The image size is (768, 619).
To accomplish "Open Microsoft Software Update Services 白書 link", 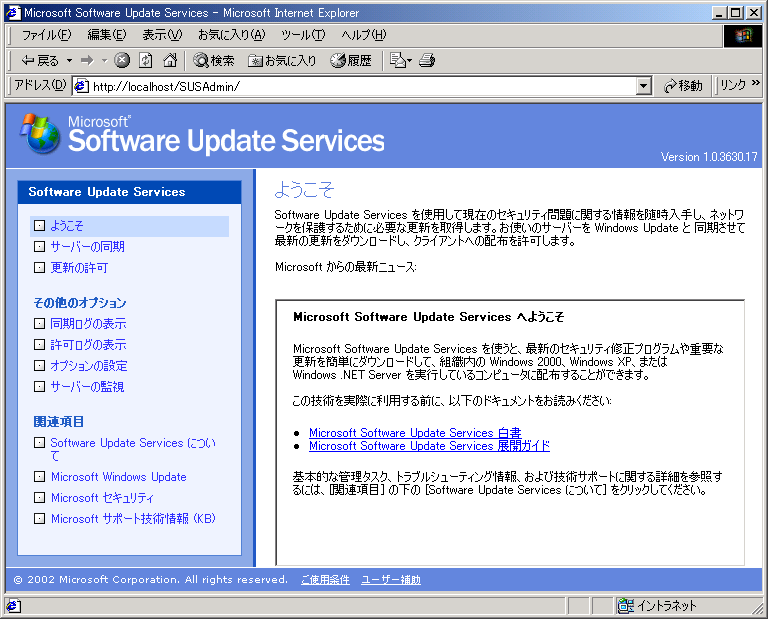I will (415, 433).
